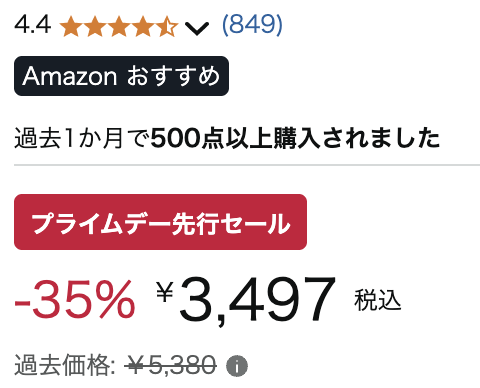Click the 500点以上購入されました bold text
This screenshot has height=388, width=480.
(x=295, y=138)
